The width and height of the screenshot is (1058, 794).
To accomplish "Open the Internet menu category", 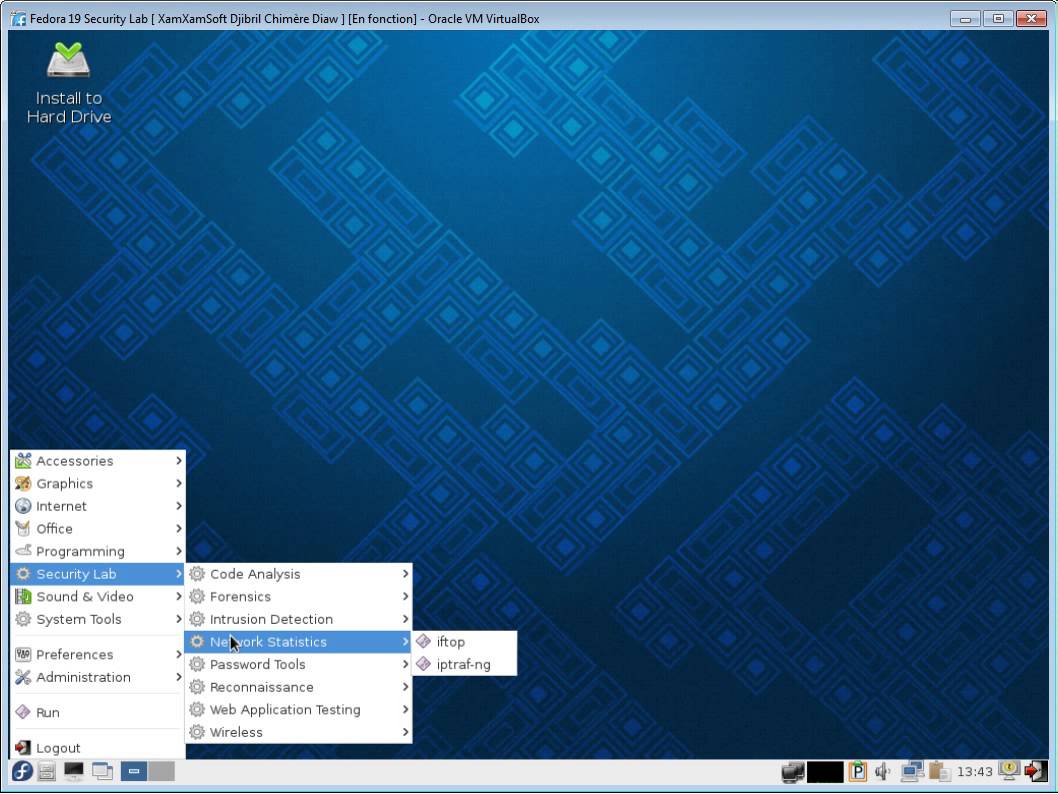I will (98, 506).
